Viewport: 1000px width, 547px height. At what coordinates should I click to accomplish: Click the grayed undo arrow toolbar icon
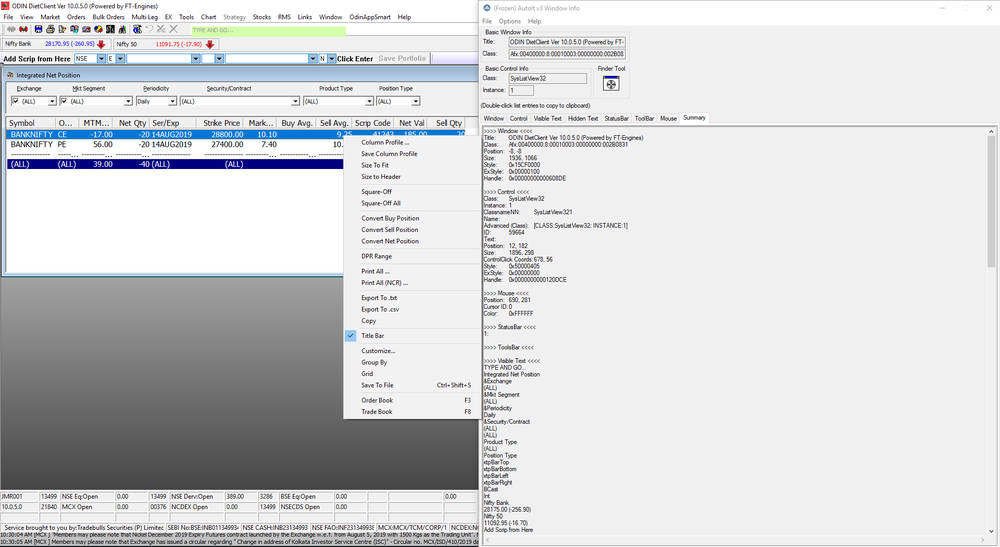click(150, 29)
